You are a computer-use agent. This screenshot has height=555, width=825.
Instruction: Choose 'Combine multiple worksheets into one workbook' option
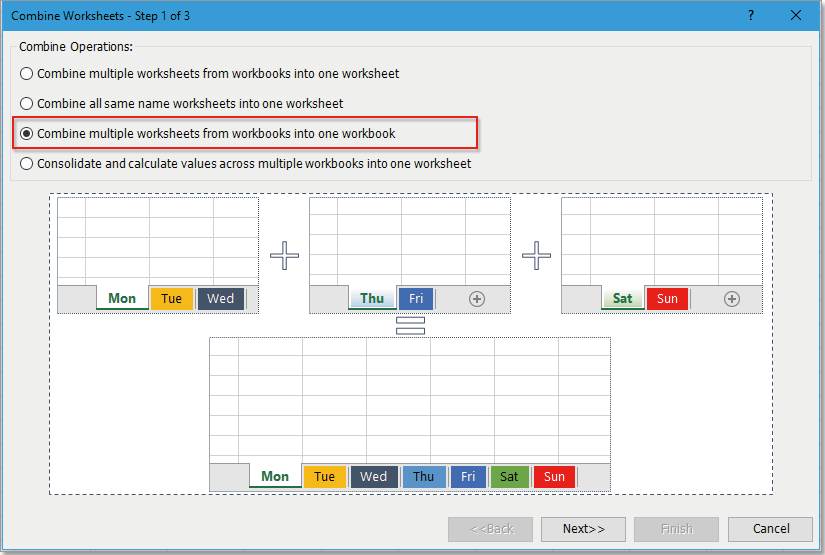tap(27, 134)
